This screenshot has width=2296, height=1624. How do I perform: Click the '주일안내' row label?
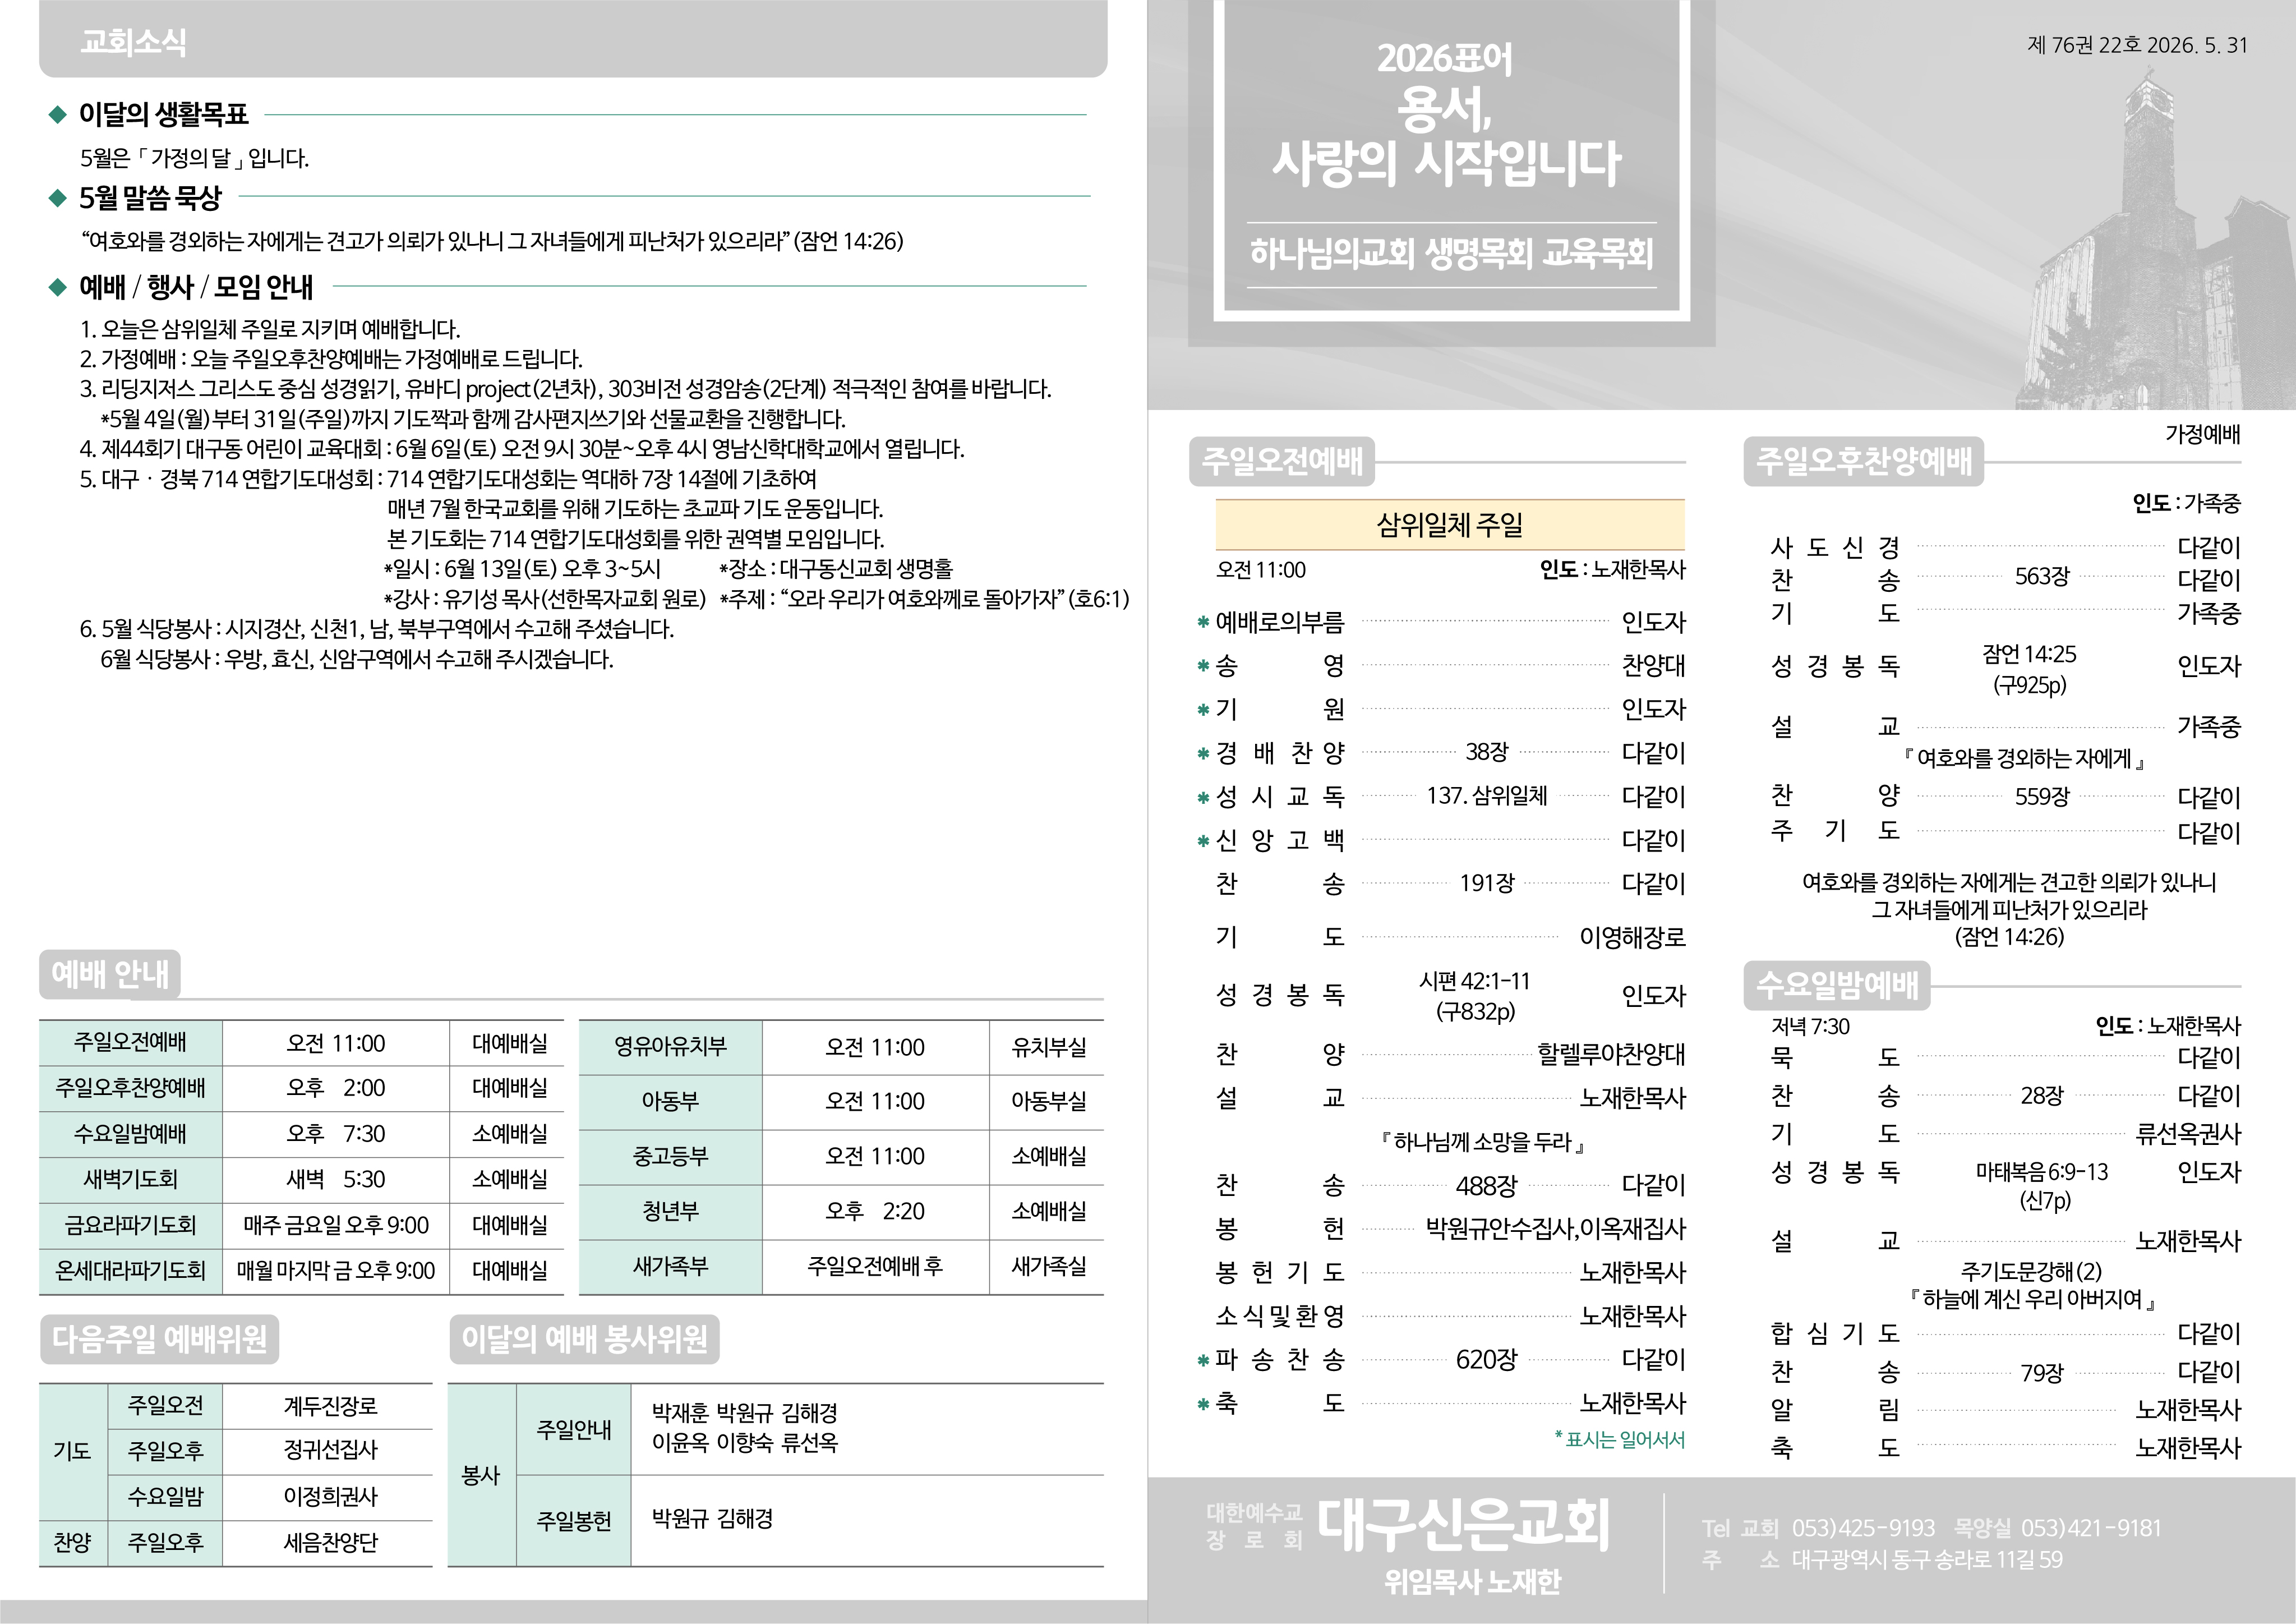574,1430
